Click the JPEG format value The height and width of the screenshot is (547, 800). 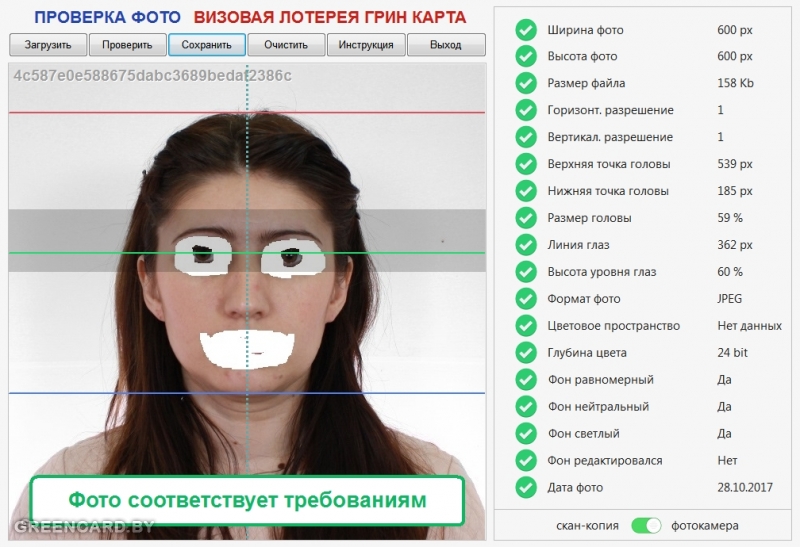click(x=730, y=299)
